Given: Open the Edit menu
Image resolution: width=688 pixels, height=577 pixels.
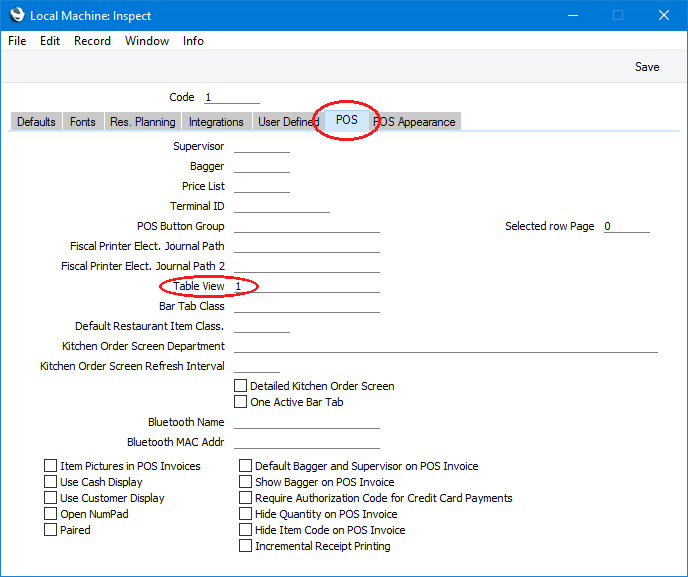Looking at the screenshot, I should coord(50,41).
